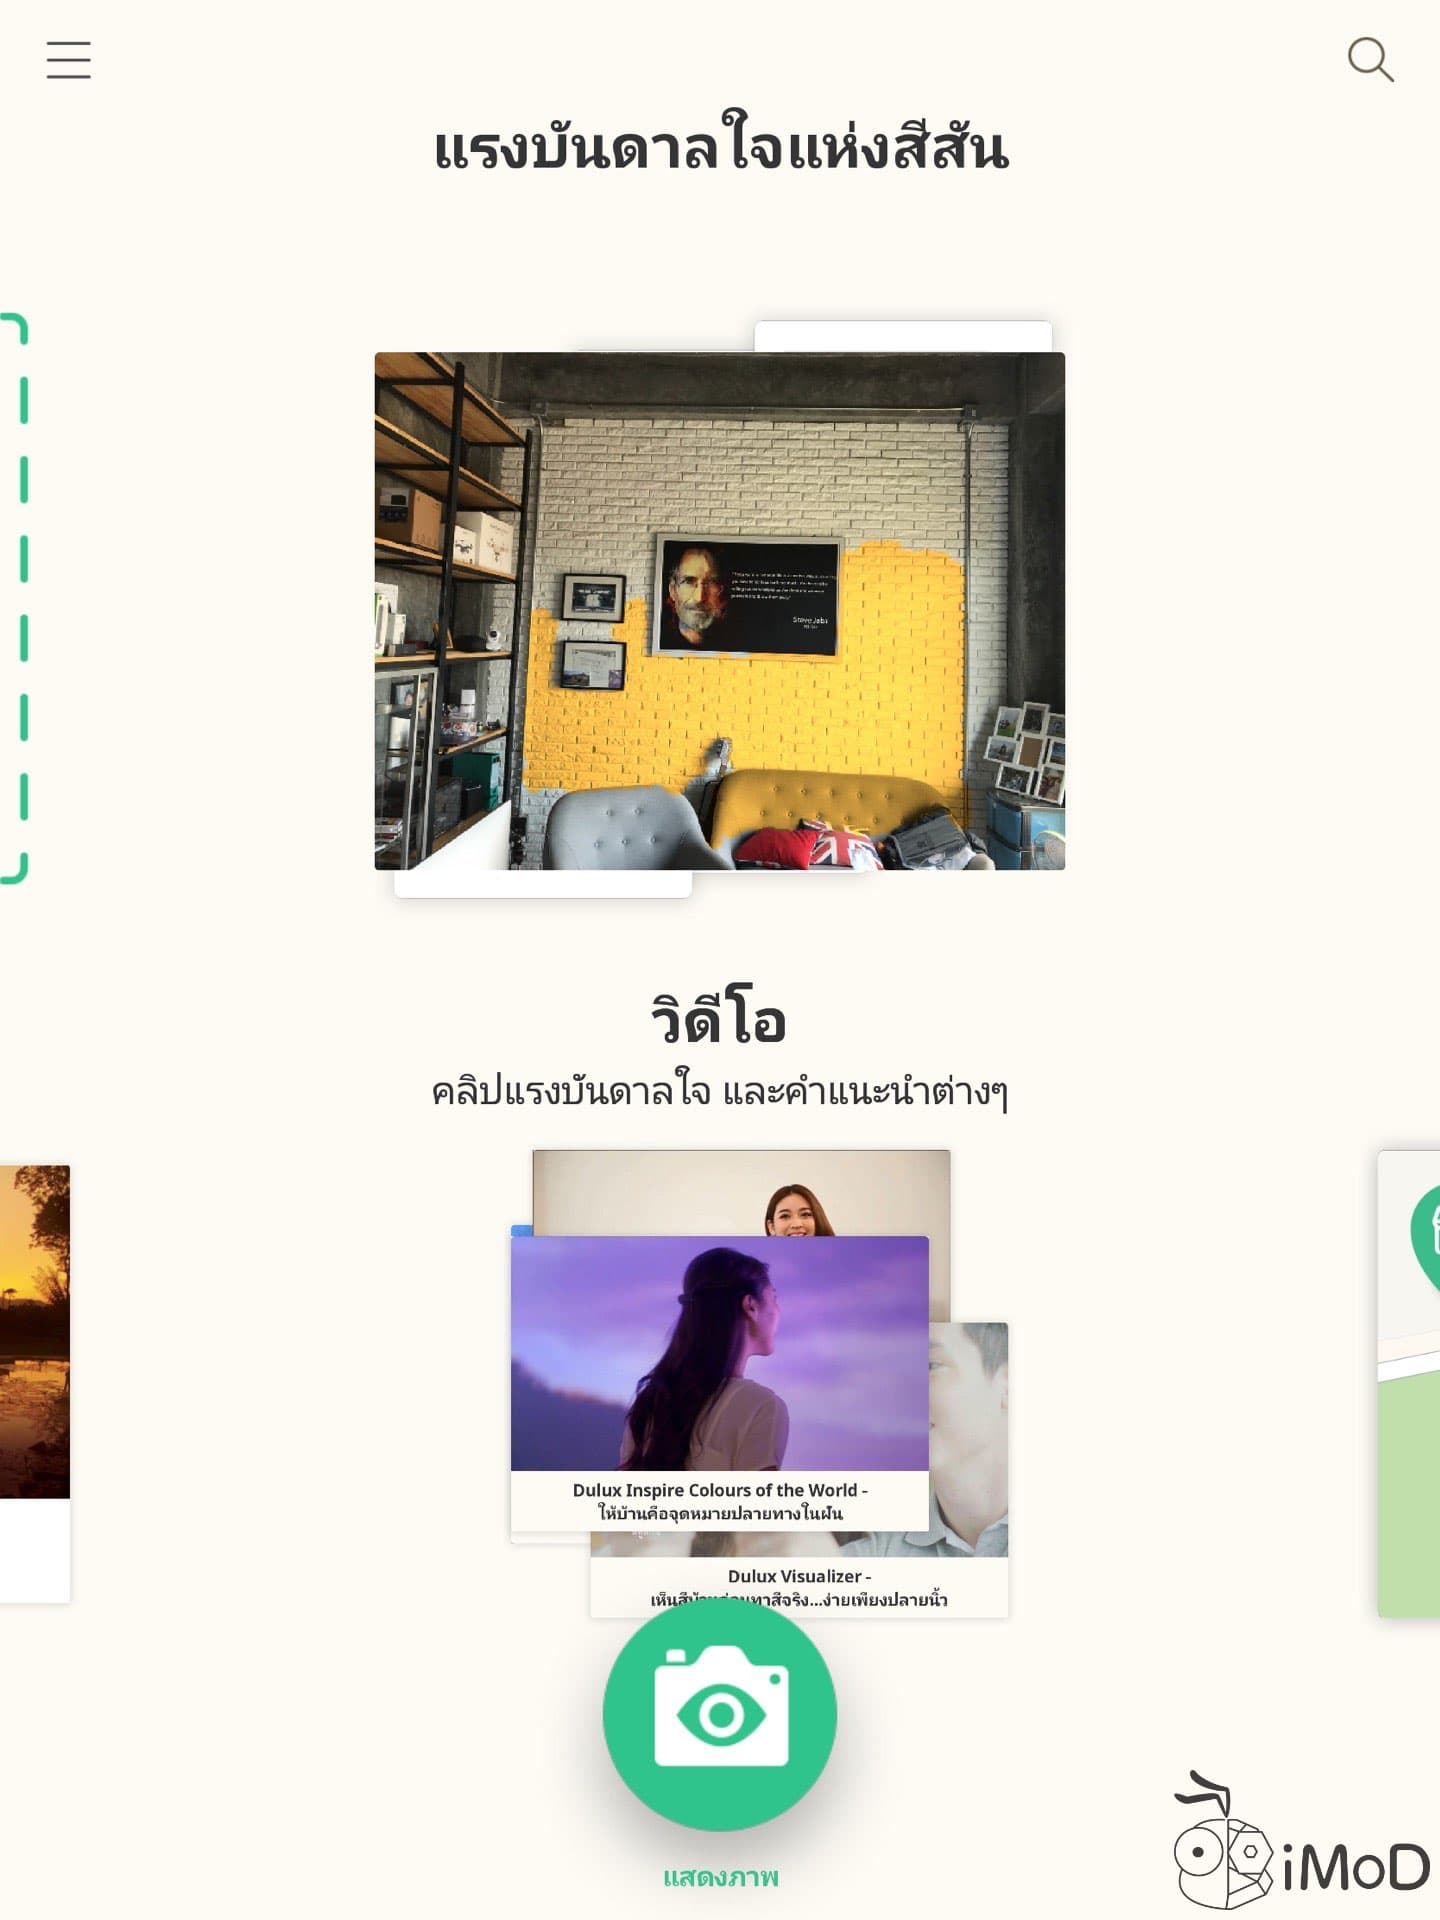Tap the iMoD watermark logo
The image size is (1440, 1920).
tap(1302, 1841)
